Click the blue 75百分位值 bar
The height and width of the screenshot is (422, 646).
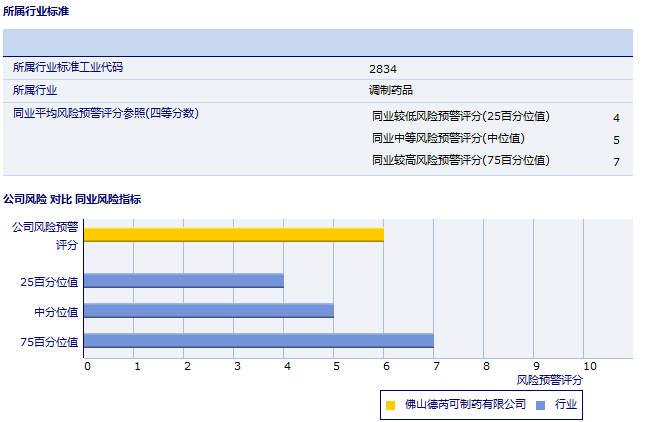pyautogui.click(x=258, y=341)
